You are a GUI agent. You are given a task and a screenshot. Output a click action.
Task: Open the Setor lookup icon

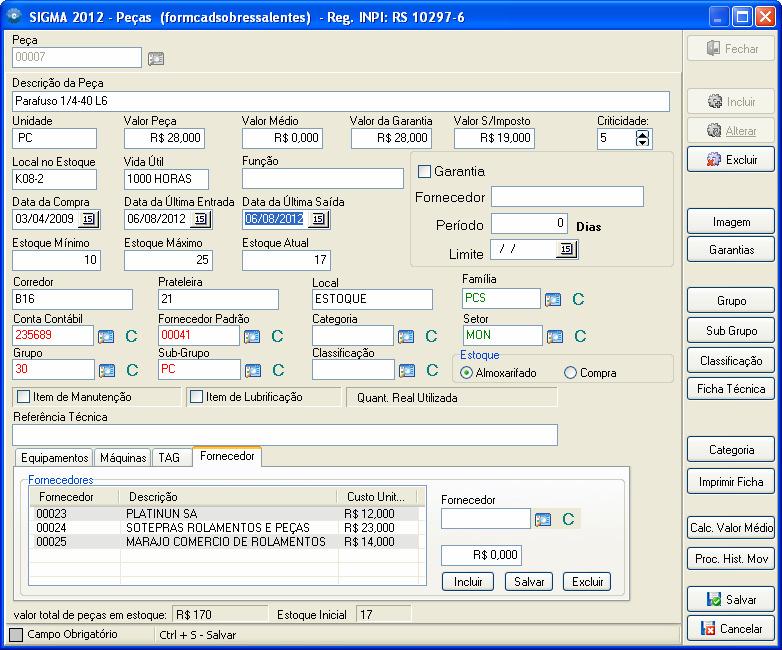555,336
